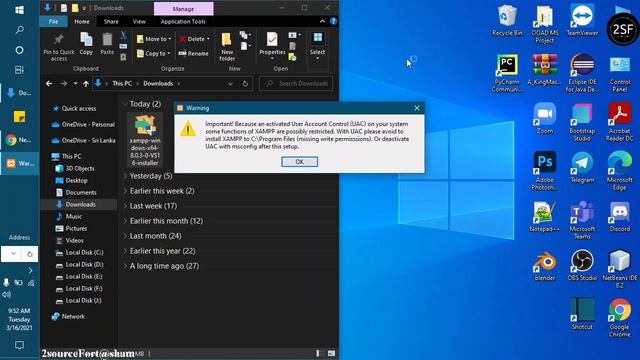Click OK in the XAMPP Warning dialog
640x360 pixels.
[299, 162]
